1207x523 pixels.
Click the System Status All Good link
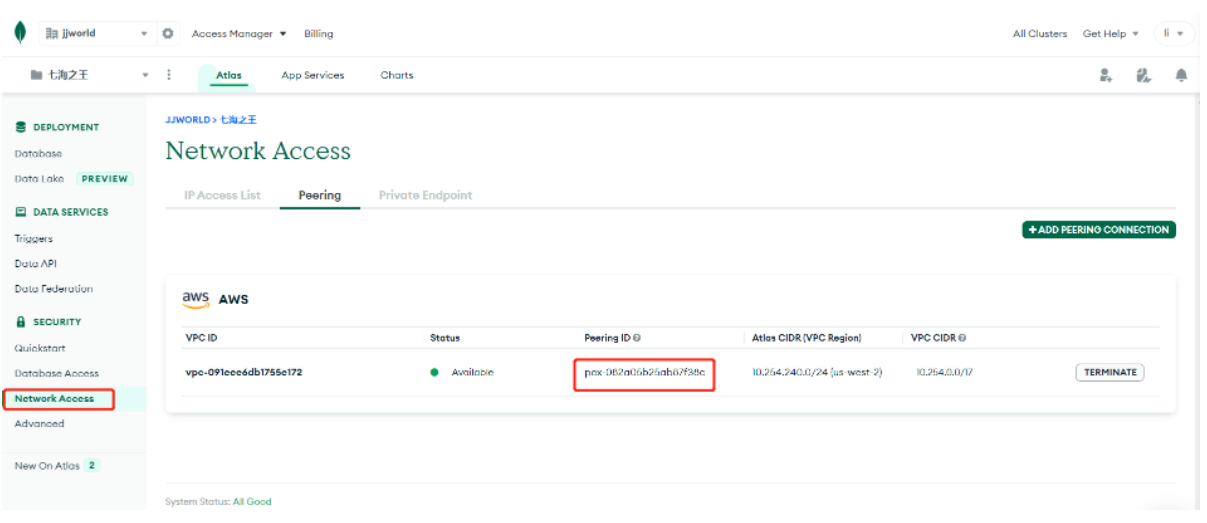[x=252, y=502]
